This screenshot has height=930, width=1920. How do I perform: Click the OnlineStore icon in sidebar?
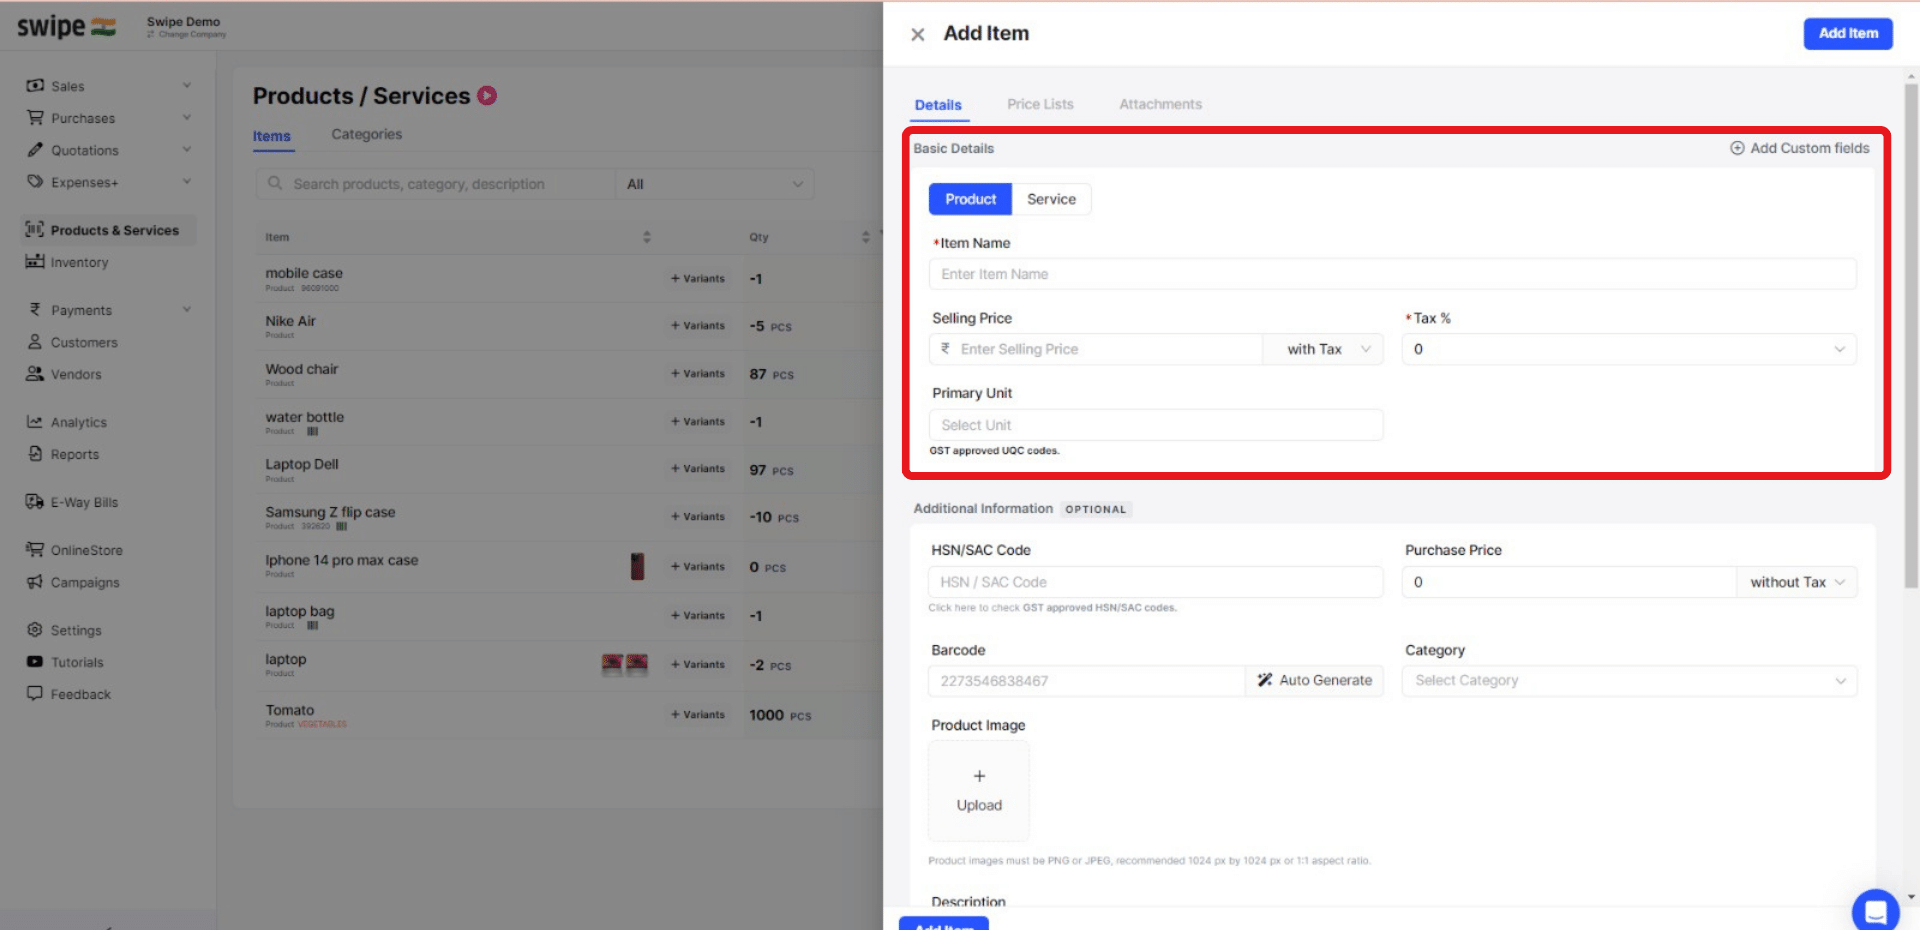click(35, 550)
